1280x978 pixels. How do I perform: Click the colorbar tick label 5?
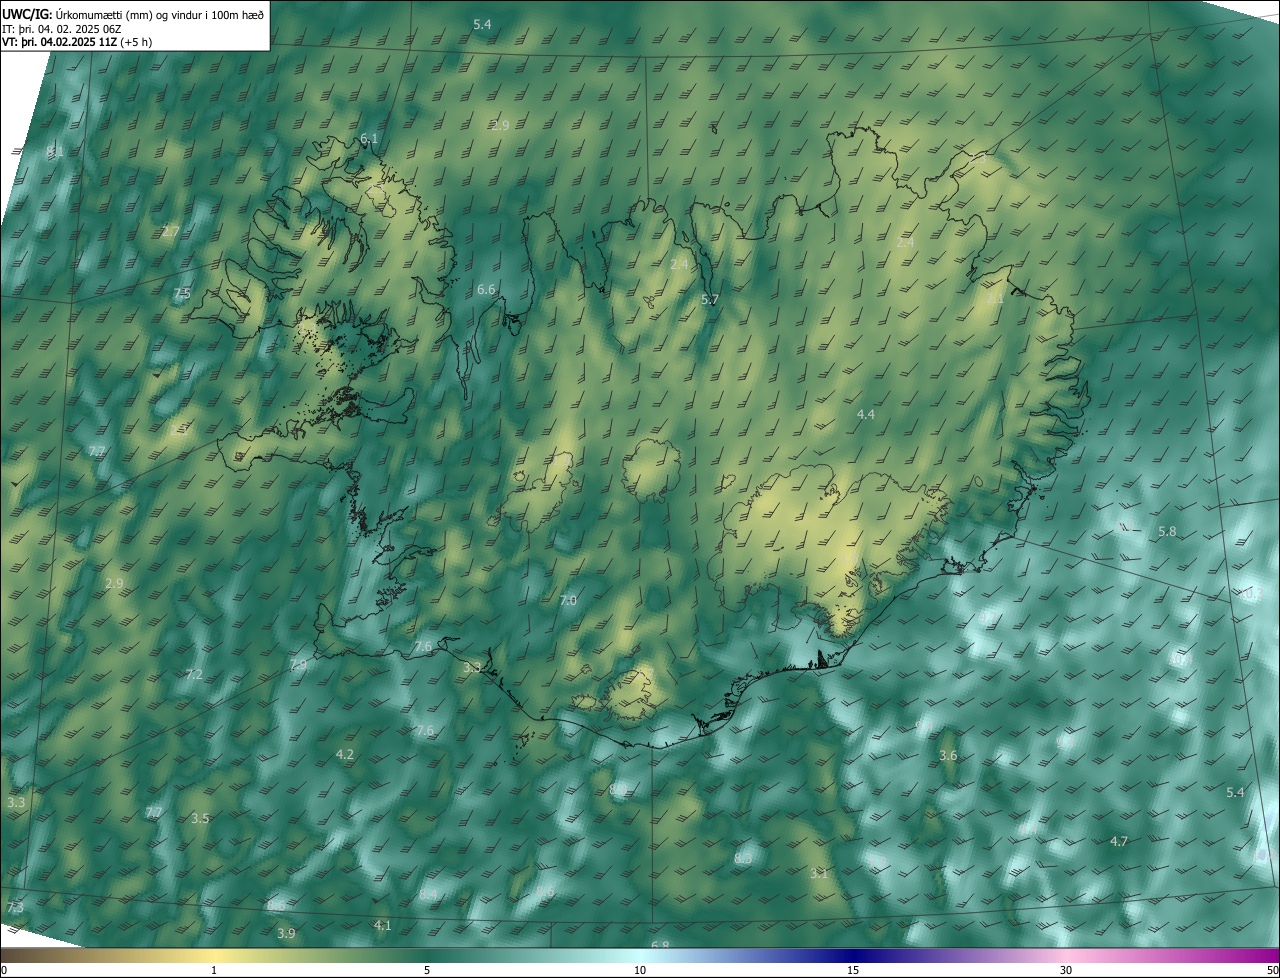(427, 970)
